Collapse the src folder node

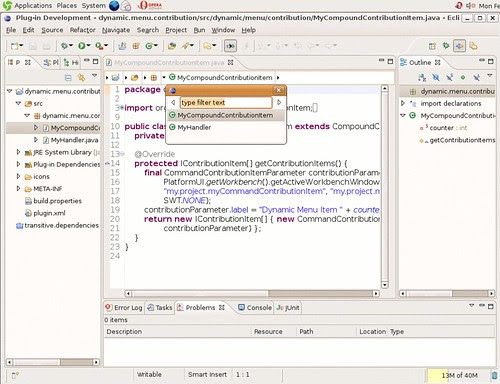(18, 103)
